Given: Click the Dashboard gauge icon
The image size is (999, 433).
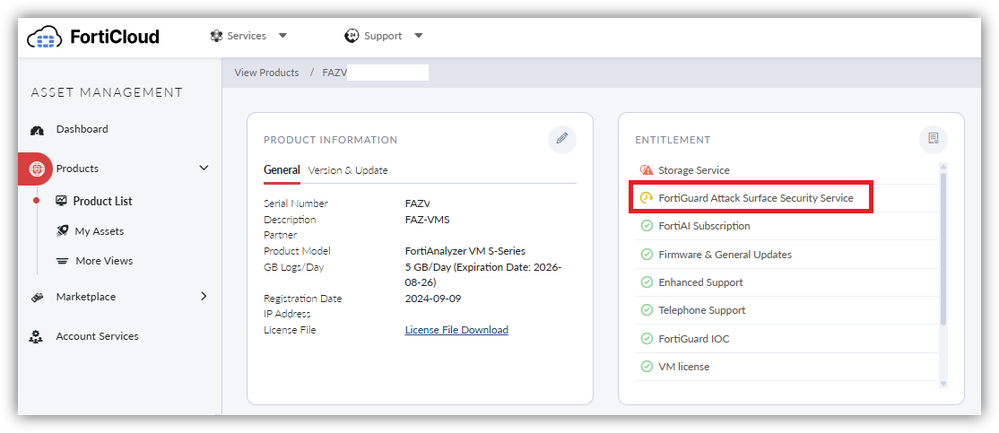Looking at the screenshot, I should click(x=38, y=130).
